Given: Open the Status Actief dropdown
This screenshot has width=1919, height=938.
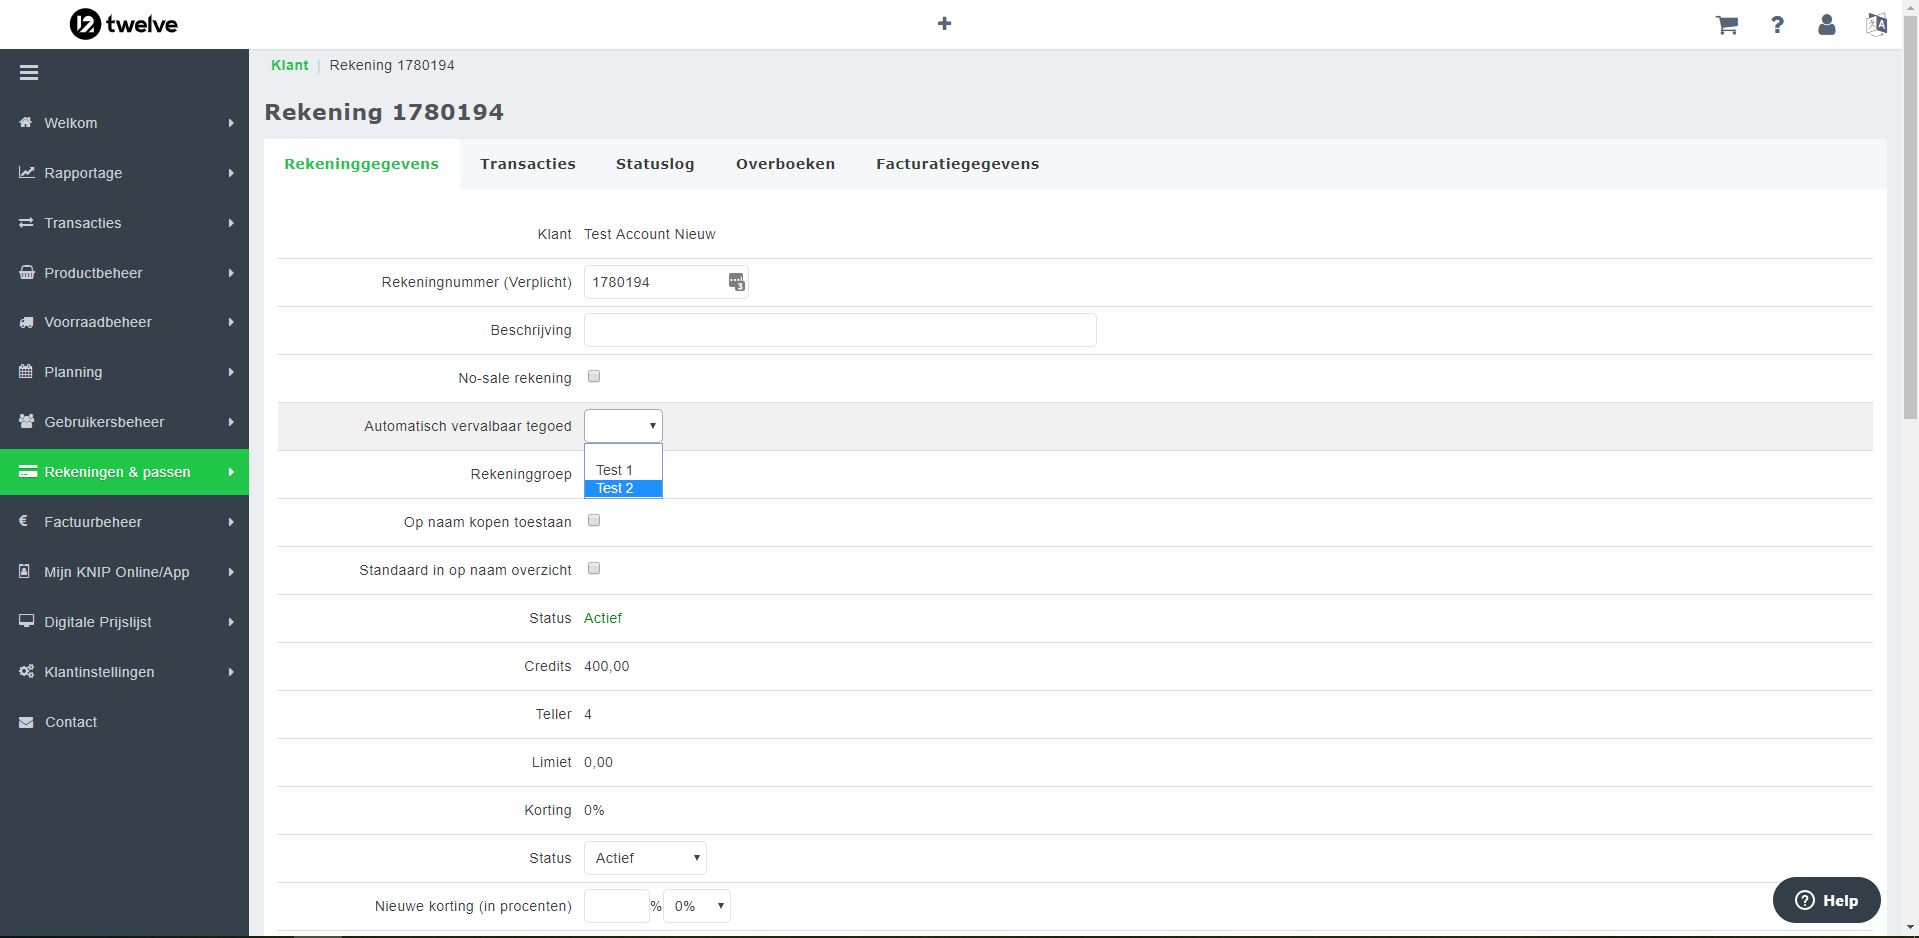Looking at the screenshot, I should pos(645,858).
